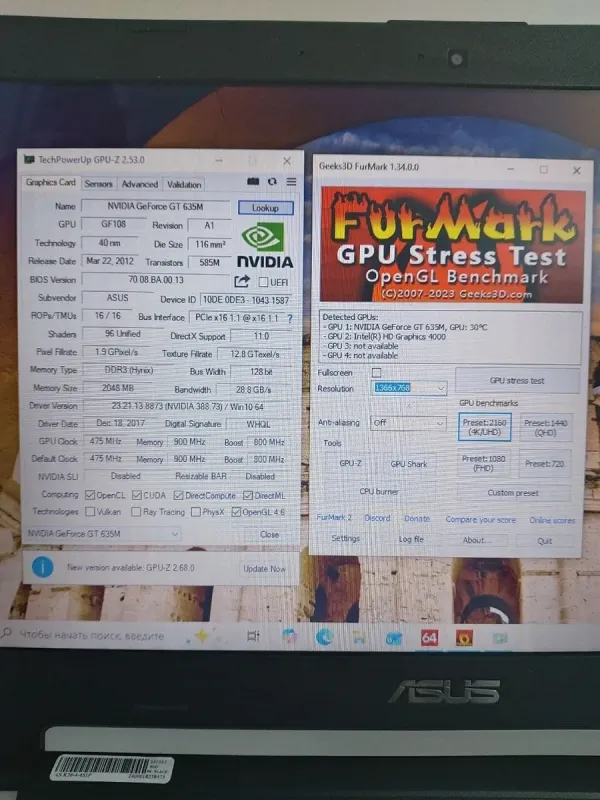Screen dimensions: 600x800
Task: Open the GPU-Z hamburger menu
Action: [x=289, y=182]
